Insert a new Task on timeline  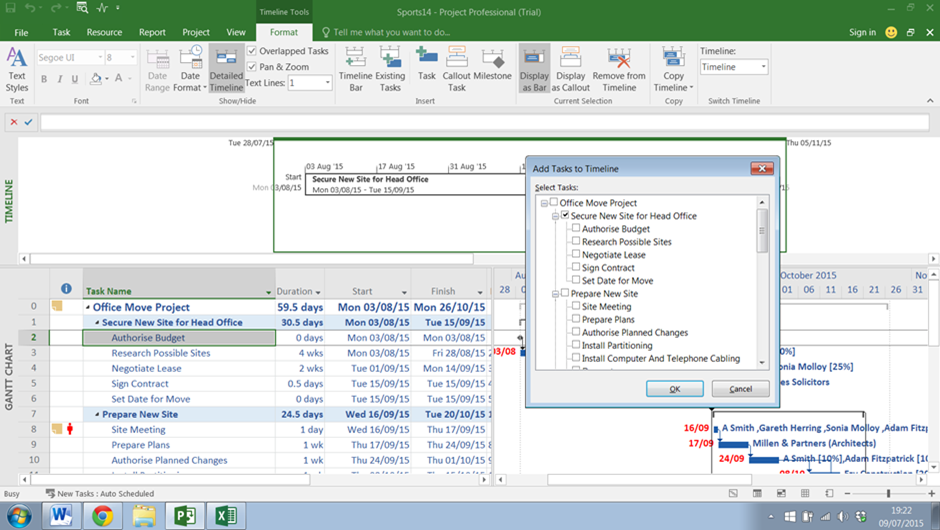click(427, 64)
